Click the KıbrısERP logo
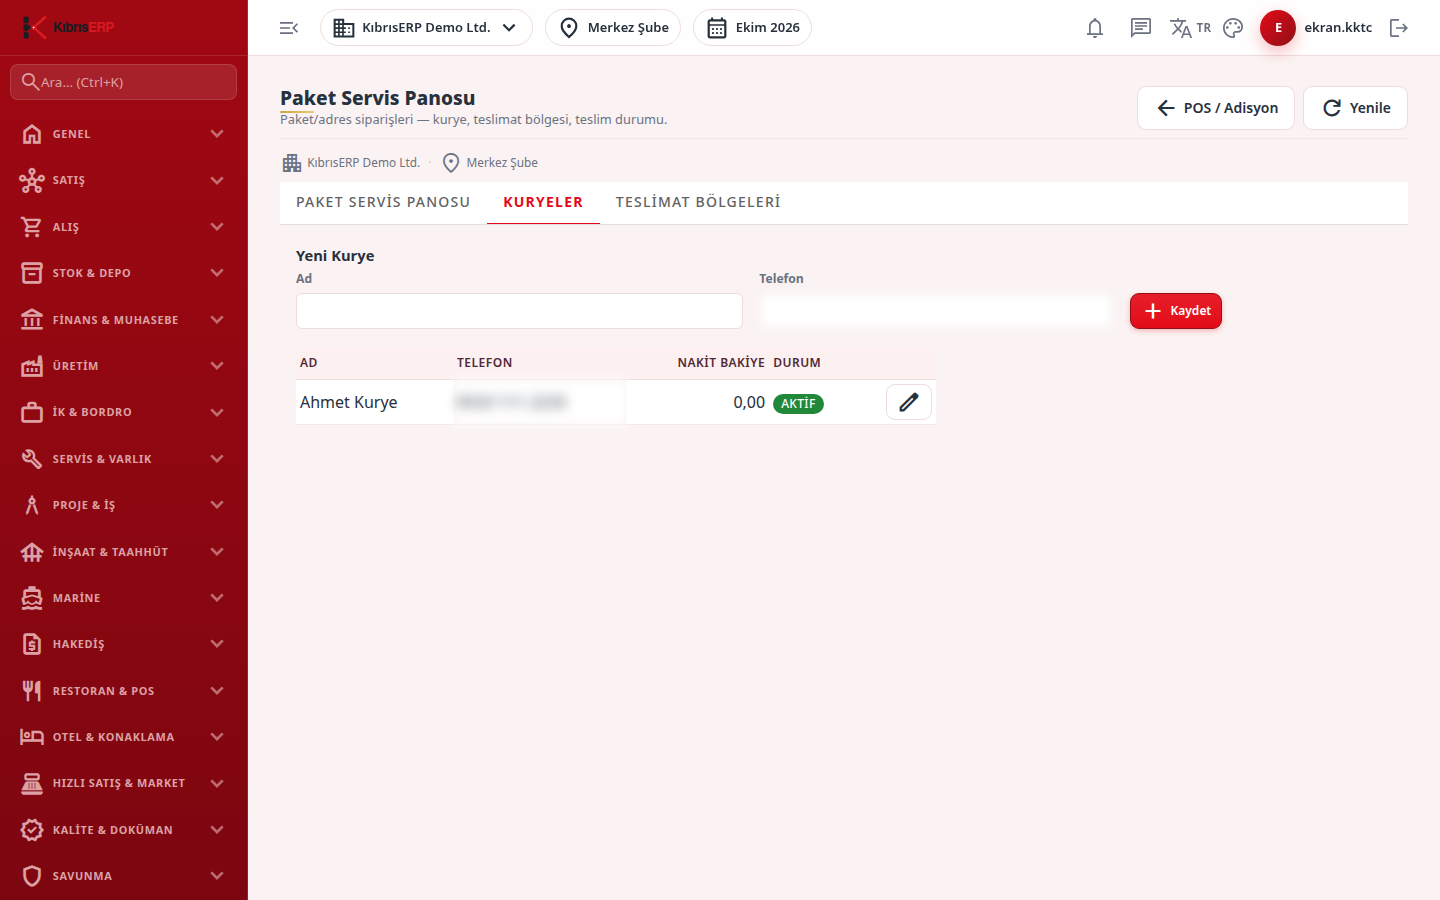This screenshot has width=1440, height=900. pyautogui.click(x=68, y=27)
